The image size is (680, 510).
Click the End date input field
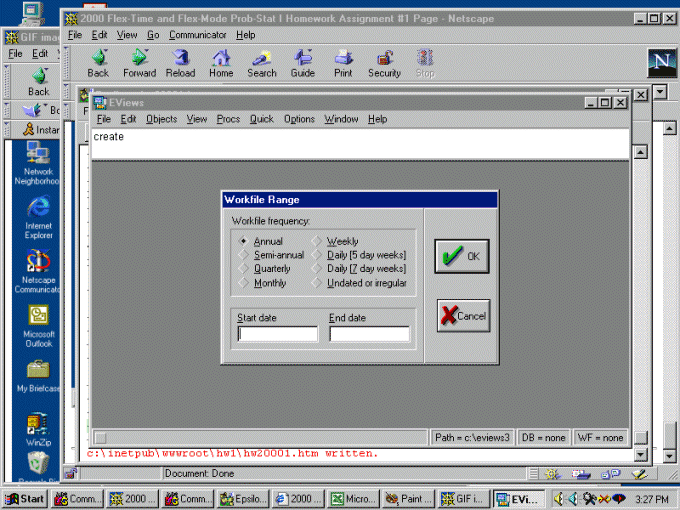point(369,334)
